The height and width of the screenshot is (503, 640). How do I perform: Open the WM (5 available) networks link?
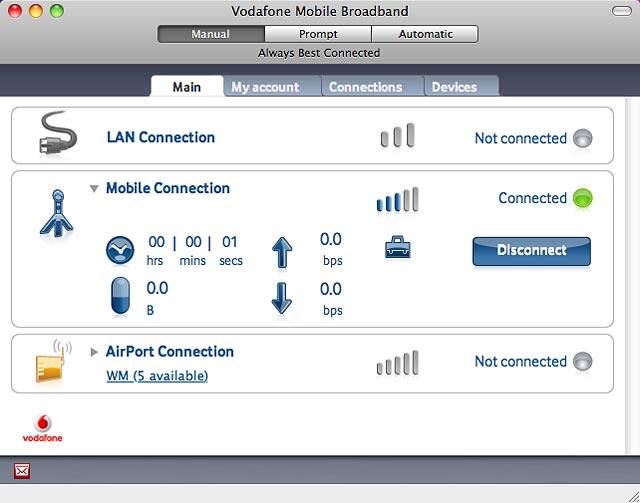(157, 376)
